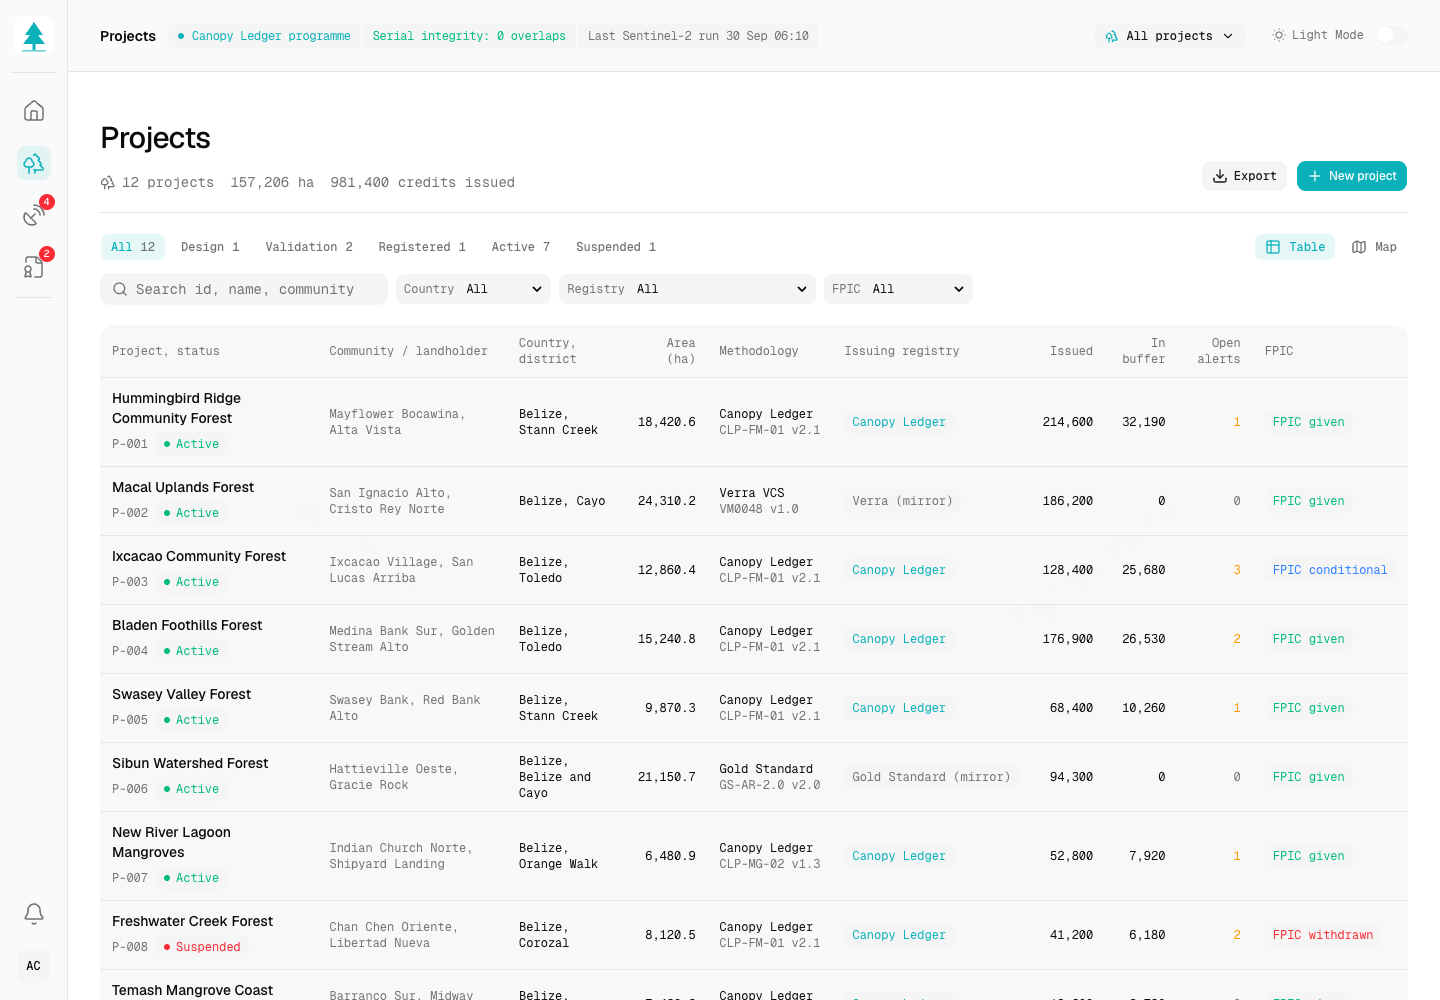Image resolution: width=1440 pixels, height=1000 pixels.
Task: Toggle the Light Mode switch
Action: (1391, 35)
